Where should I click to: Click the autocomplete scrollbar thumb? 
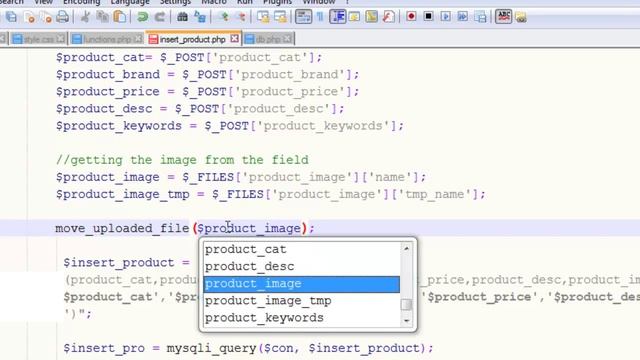[406, 304]
